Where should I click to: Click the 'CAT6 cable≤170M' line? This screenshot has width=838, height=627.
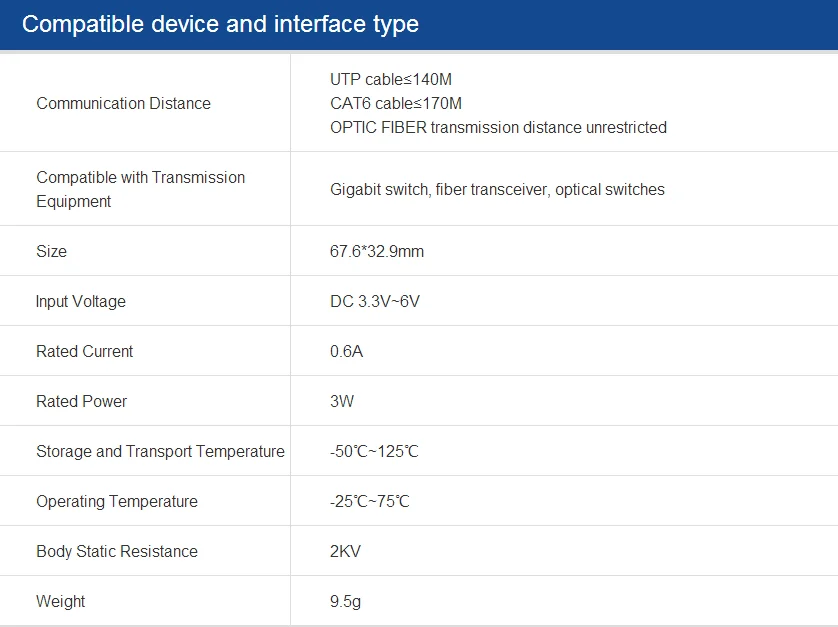tap(395, 103)
